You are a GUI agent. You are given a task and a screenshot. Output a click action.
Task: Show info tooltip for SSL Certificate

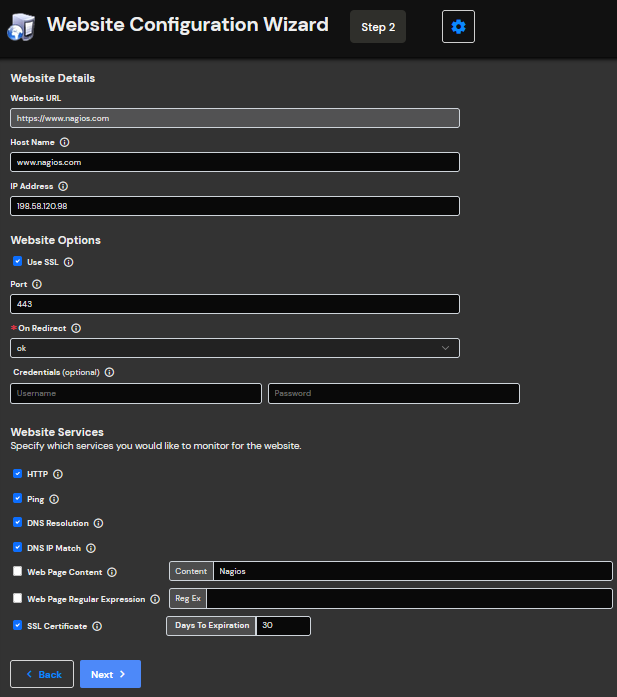(97, 626)
